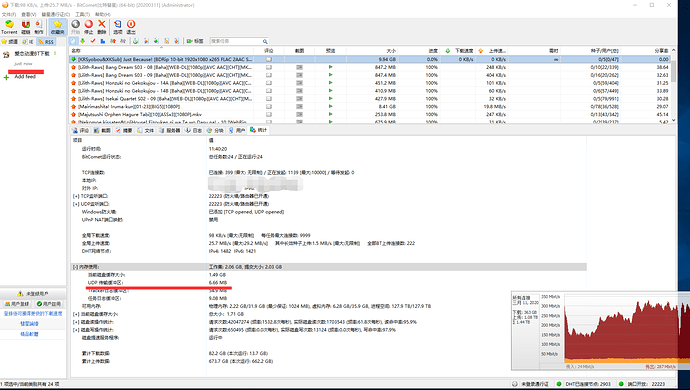This screenshot has height=390, width=690.
Task: Click the blue folder filter icon
Action: tap(103, 41)
